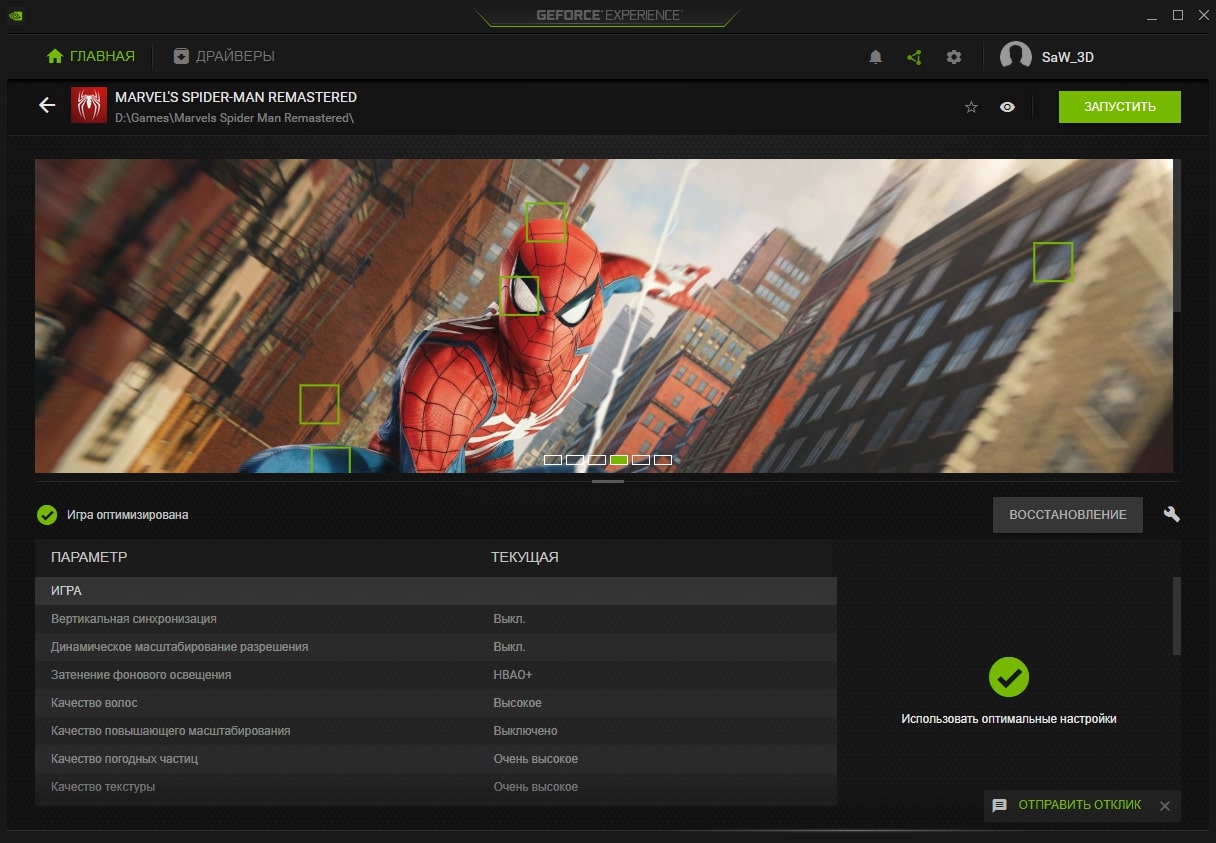This screenshot has height=843, width=1216.
Task: Click the Игра оптимизирована status text
Action: coord(127,515)
